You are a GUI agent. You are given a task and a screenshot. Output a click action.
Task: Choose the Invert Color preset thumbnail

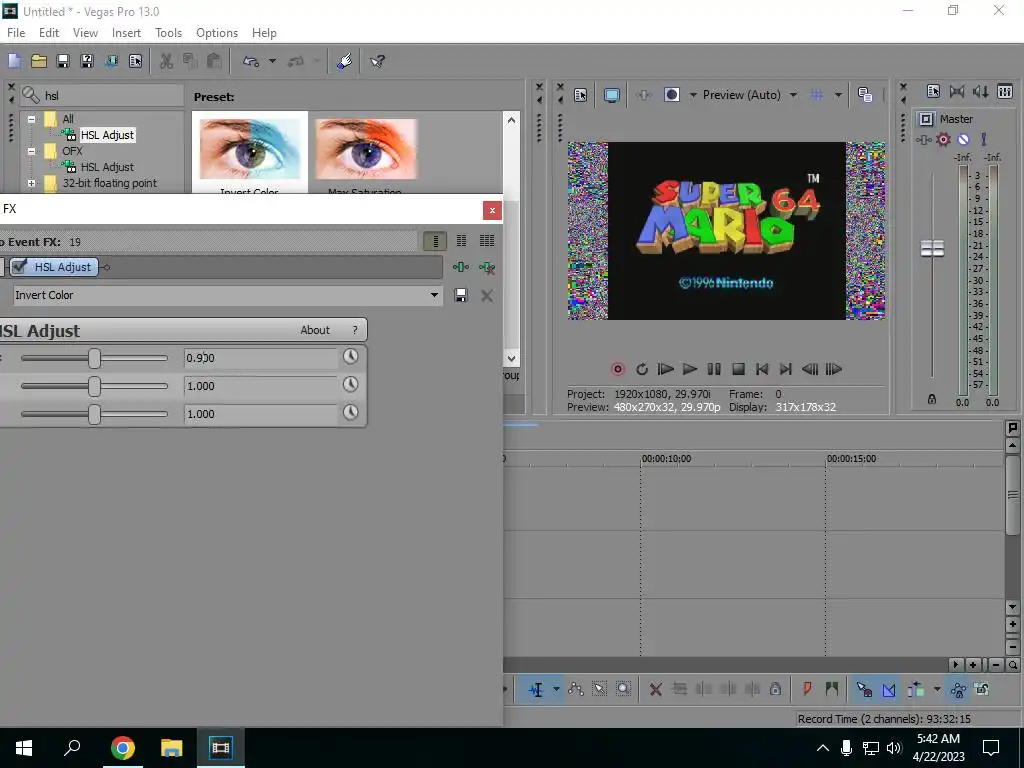click(249, 151)
